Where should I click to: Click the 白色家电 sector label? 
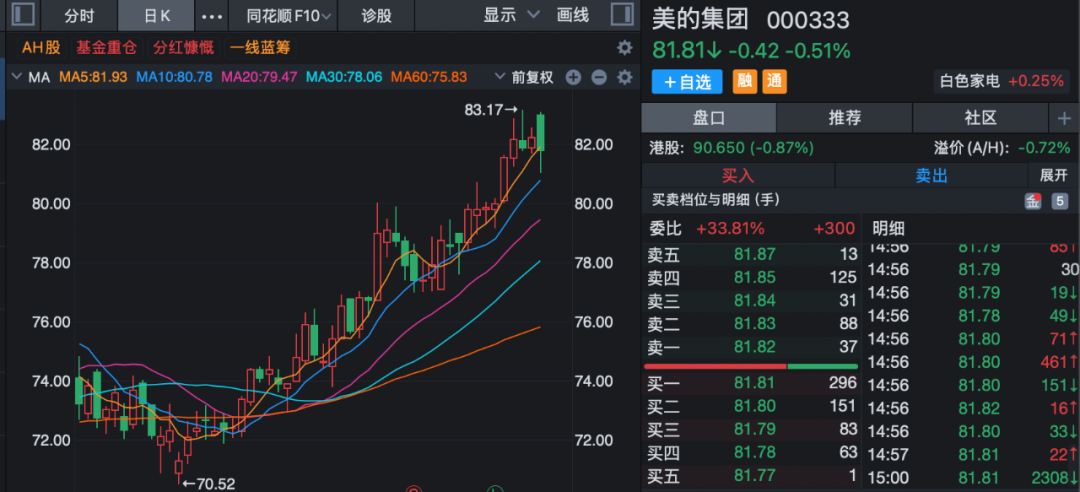click(x=968, y=82)
